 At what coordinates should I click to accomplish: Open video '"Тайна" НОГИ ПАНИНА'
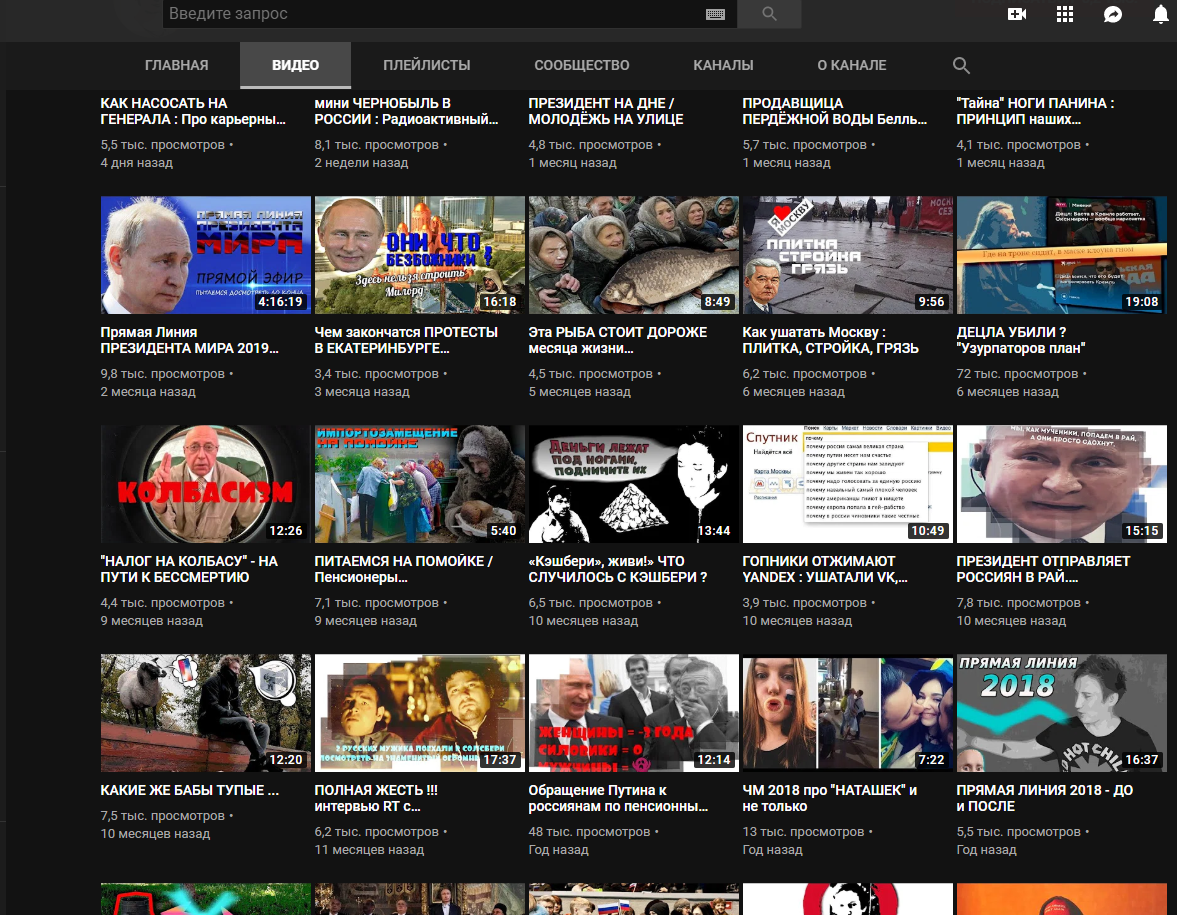pos(1035,111)
